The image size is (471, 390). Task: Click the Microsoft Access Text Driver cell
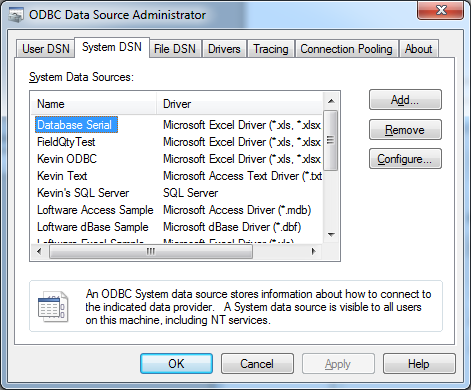point(242,176)
